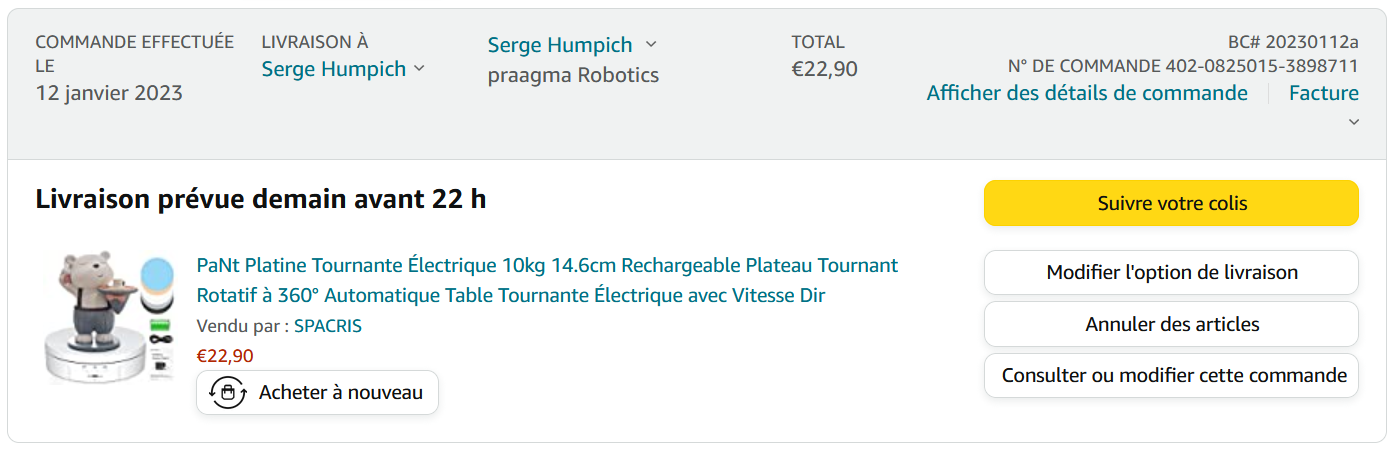Open the turntable product thumbnail image

(x=110, y=319)
